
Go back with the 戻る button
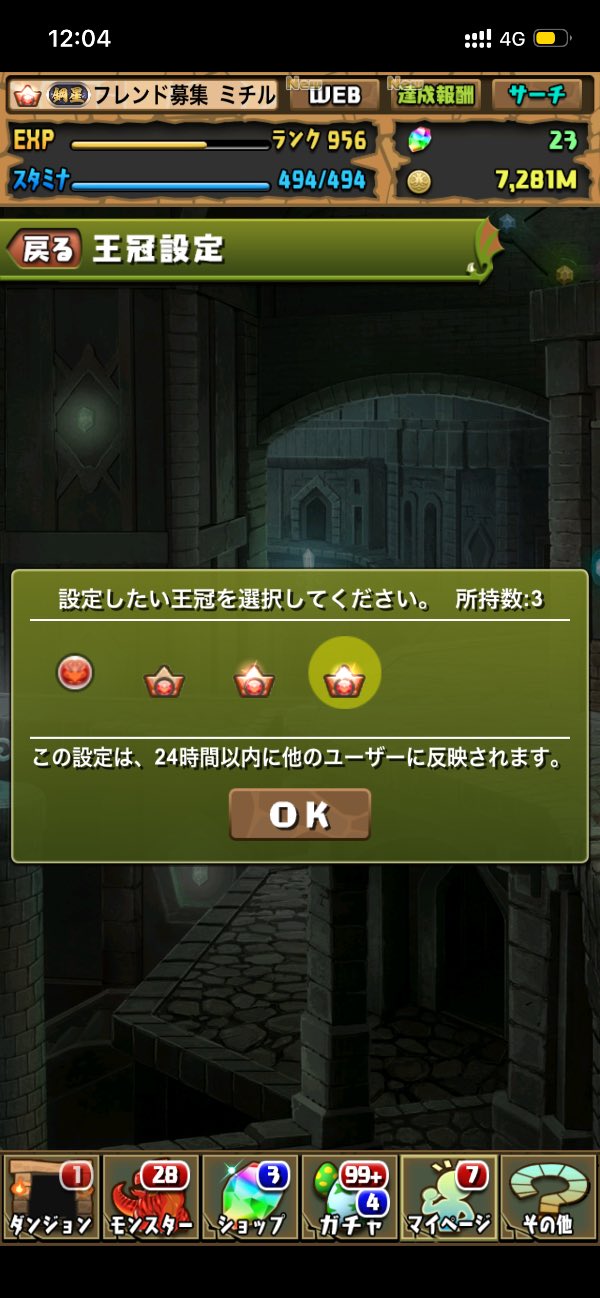(x=46, y=250)
